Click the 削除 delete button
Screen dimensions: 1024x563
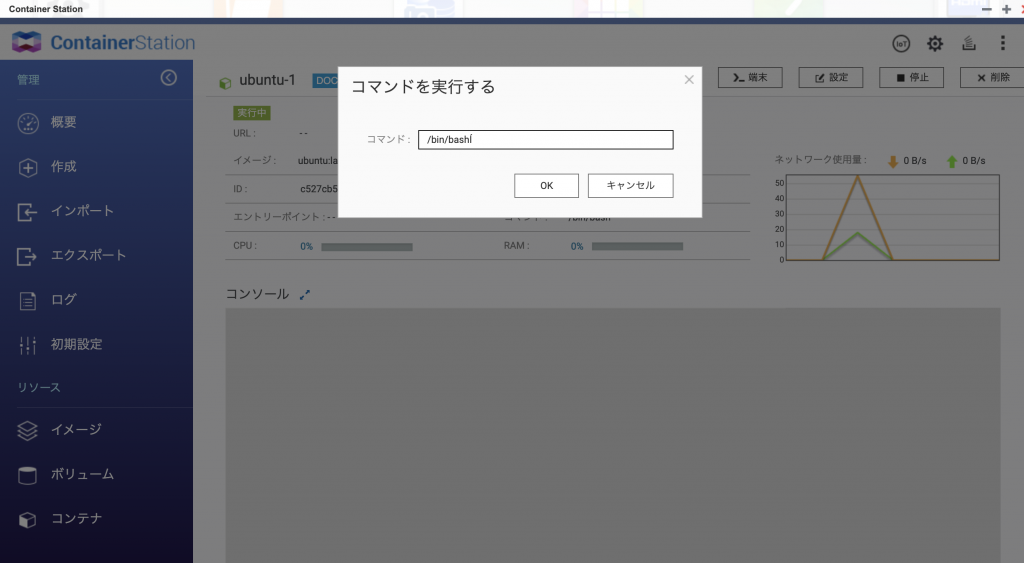coord(992,78)
